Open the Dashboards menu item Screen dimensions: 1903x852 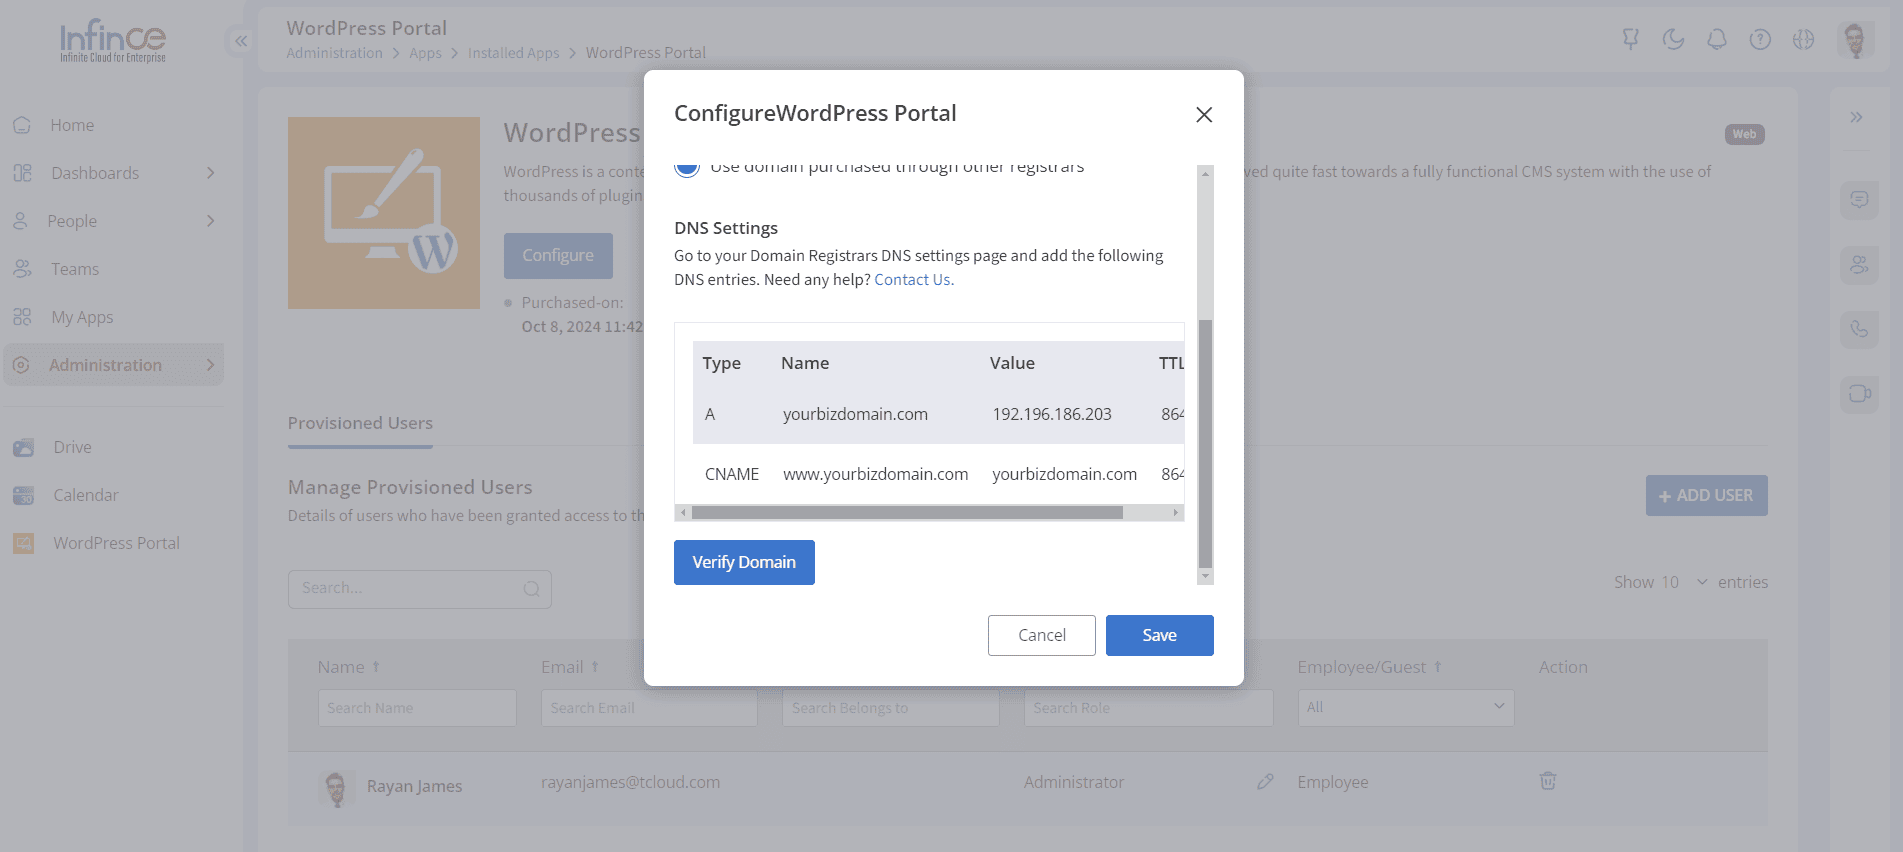tap(95, 173)
